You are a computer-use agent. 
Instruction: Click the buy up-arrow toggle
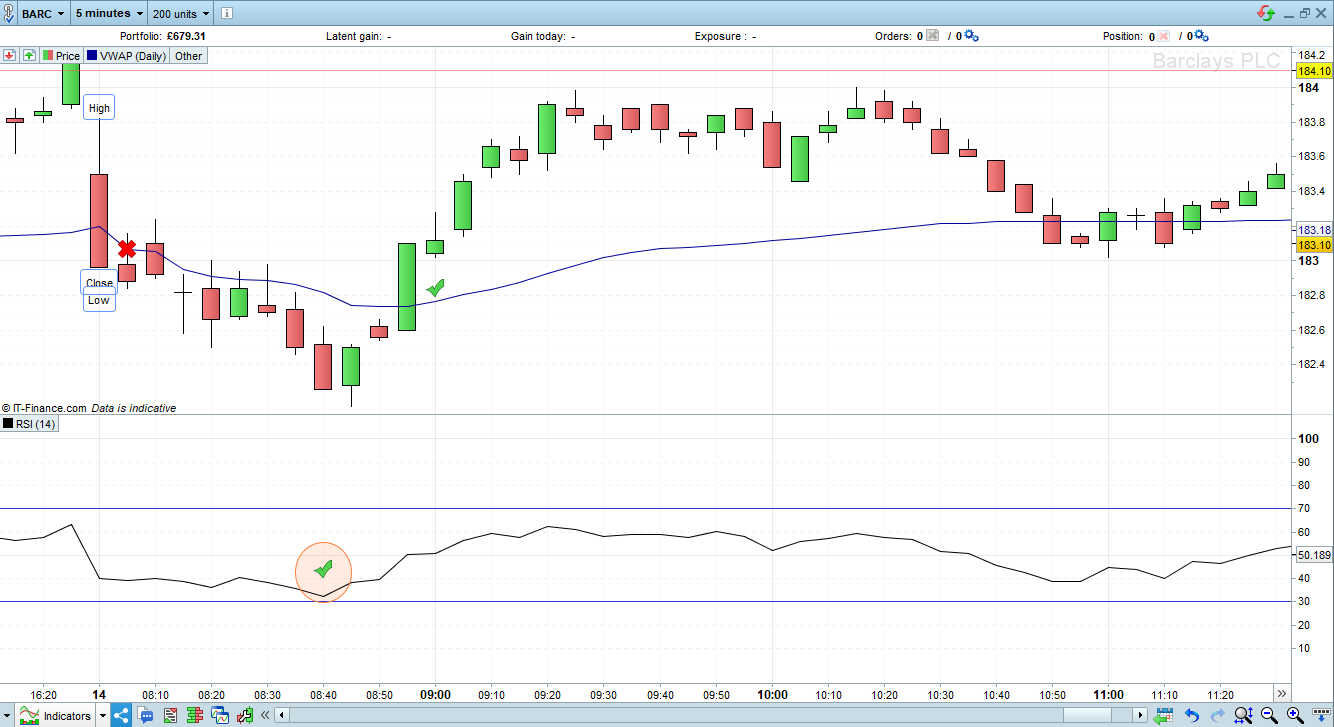point(29,55)
